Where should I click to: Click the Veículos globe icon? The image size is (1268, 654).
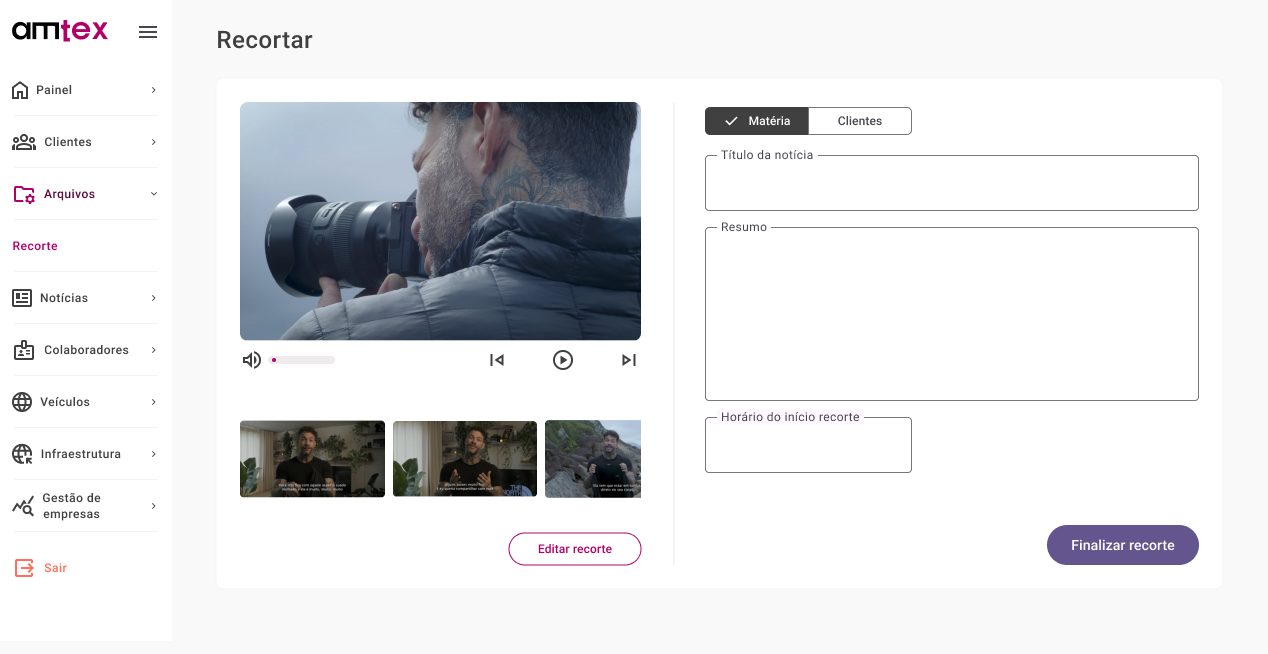[22, 402]
